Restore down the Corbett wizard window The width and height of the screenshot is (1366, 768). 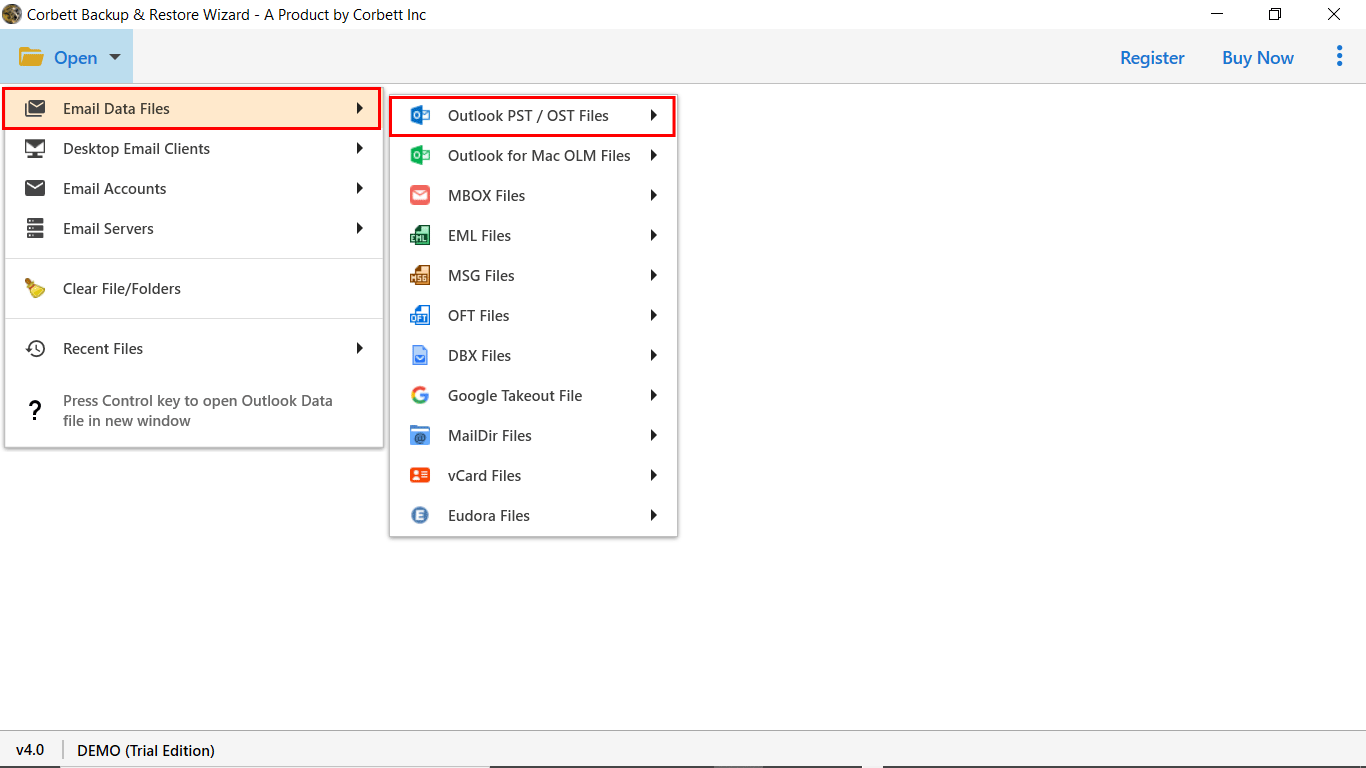(1275, 14)
